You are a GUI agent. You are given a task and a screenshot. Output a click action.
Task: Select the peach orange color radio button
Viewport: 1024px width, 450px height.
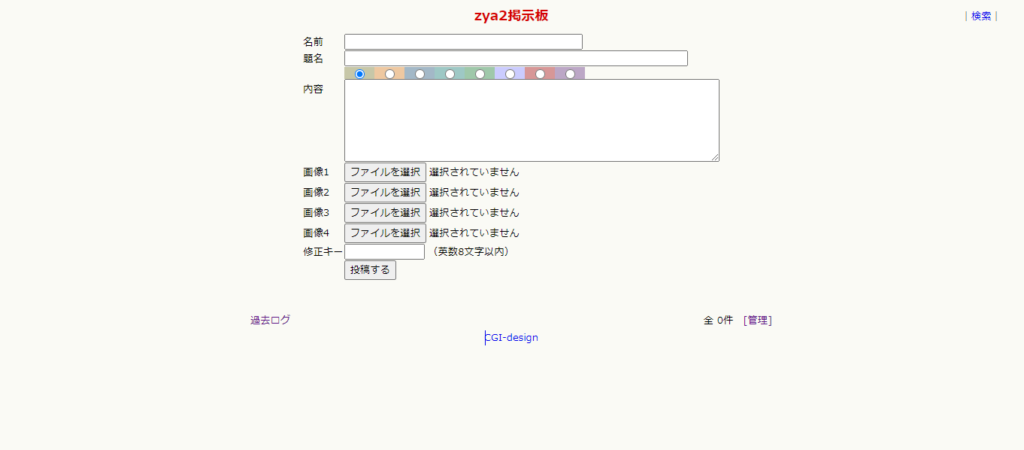coord(390,74)
